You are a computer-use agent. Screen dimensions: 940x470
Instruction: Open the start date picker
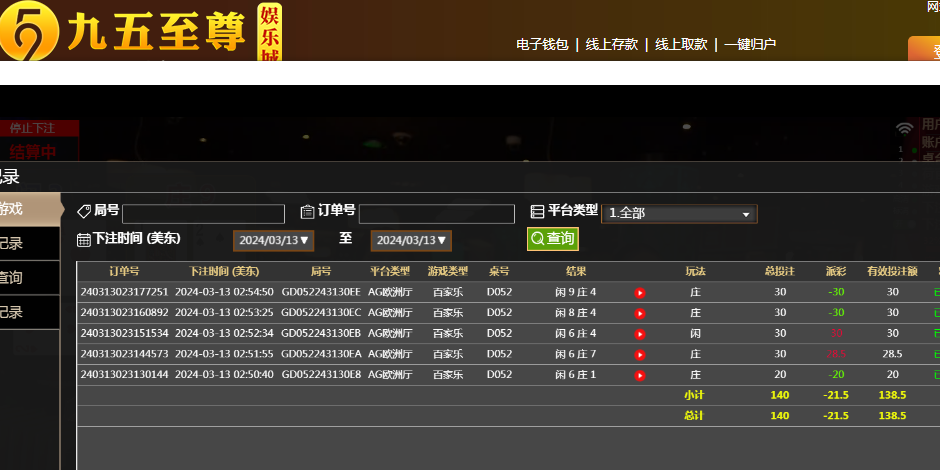(274, 241)
